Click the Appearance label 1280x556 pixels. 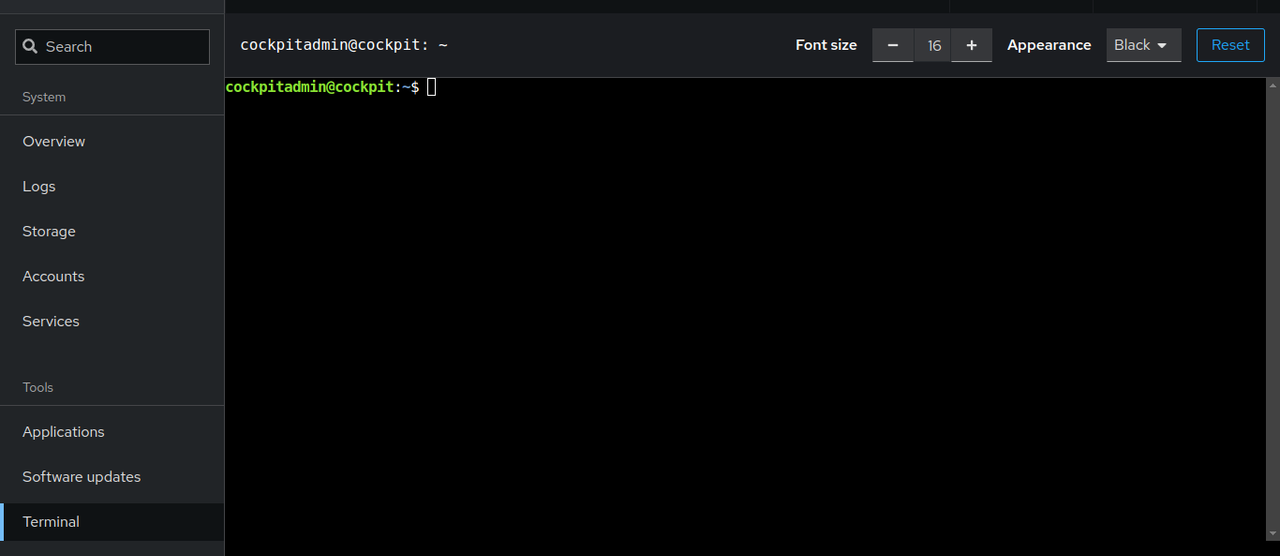click(x=1049, y=45)
